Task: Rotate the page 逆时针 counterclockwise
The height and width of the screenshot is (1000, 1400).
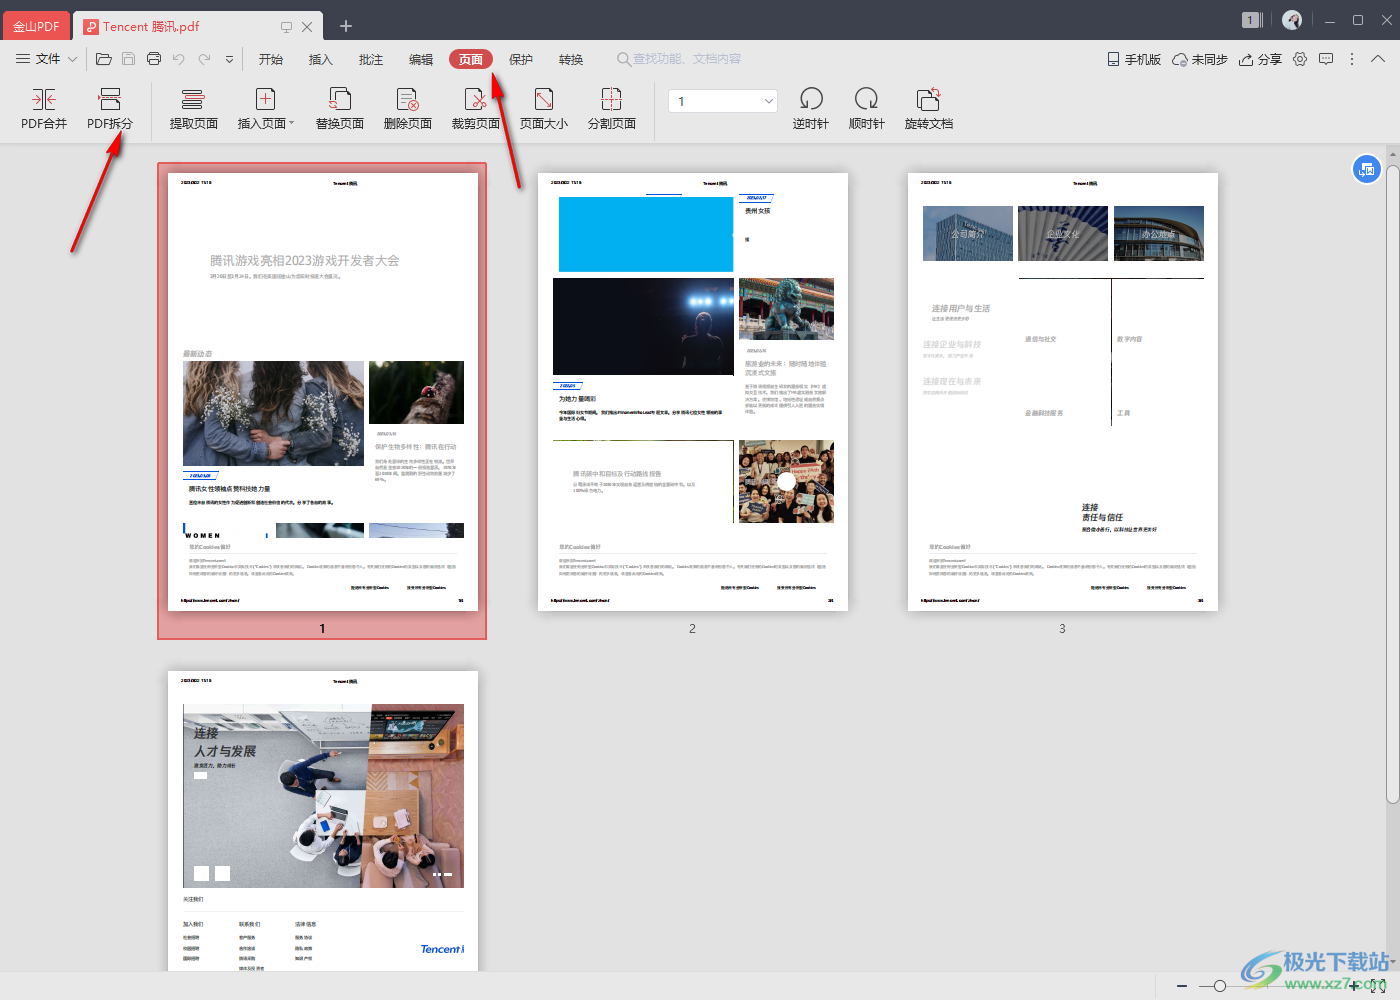Action: pyautogui.click(x=811, y=110)
